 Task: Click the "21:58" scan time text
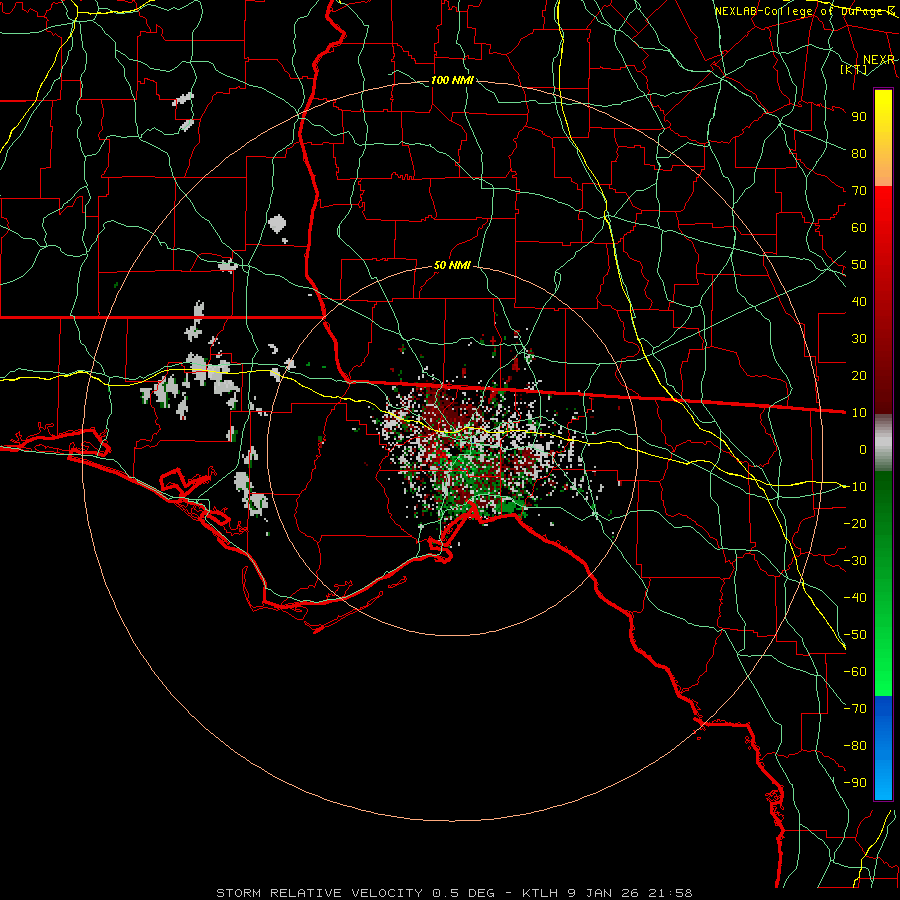coord(670,893)
